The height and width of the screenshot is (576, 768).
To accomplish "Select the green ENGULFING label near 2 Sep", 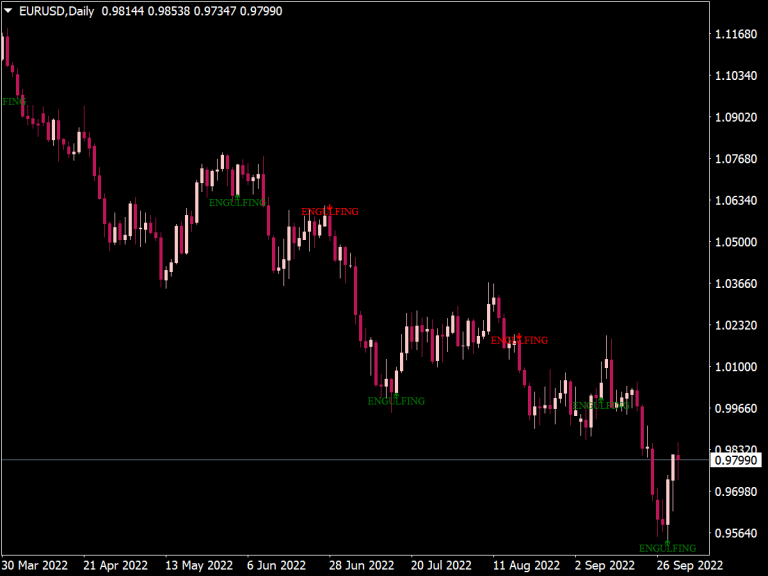I will click(x=600, y=405).
